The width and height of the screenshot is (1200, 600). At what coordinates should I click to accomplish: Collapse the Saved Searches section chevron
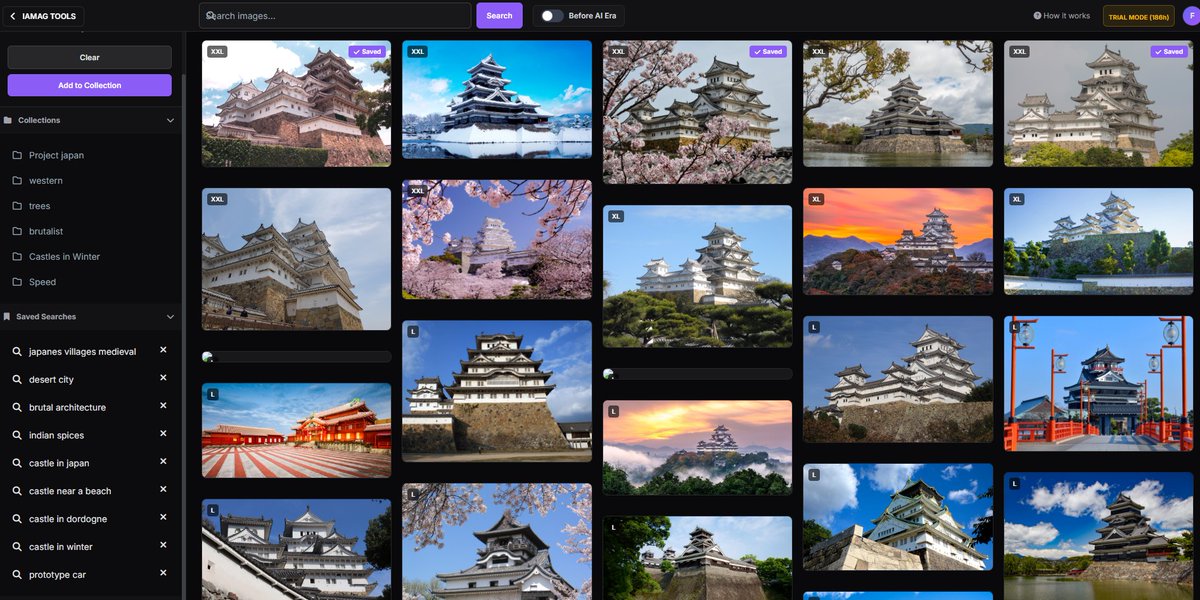tap(170, 317)
